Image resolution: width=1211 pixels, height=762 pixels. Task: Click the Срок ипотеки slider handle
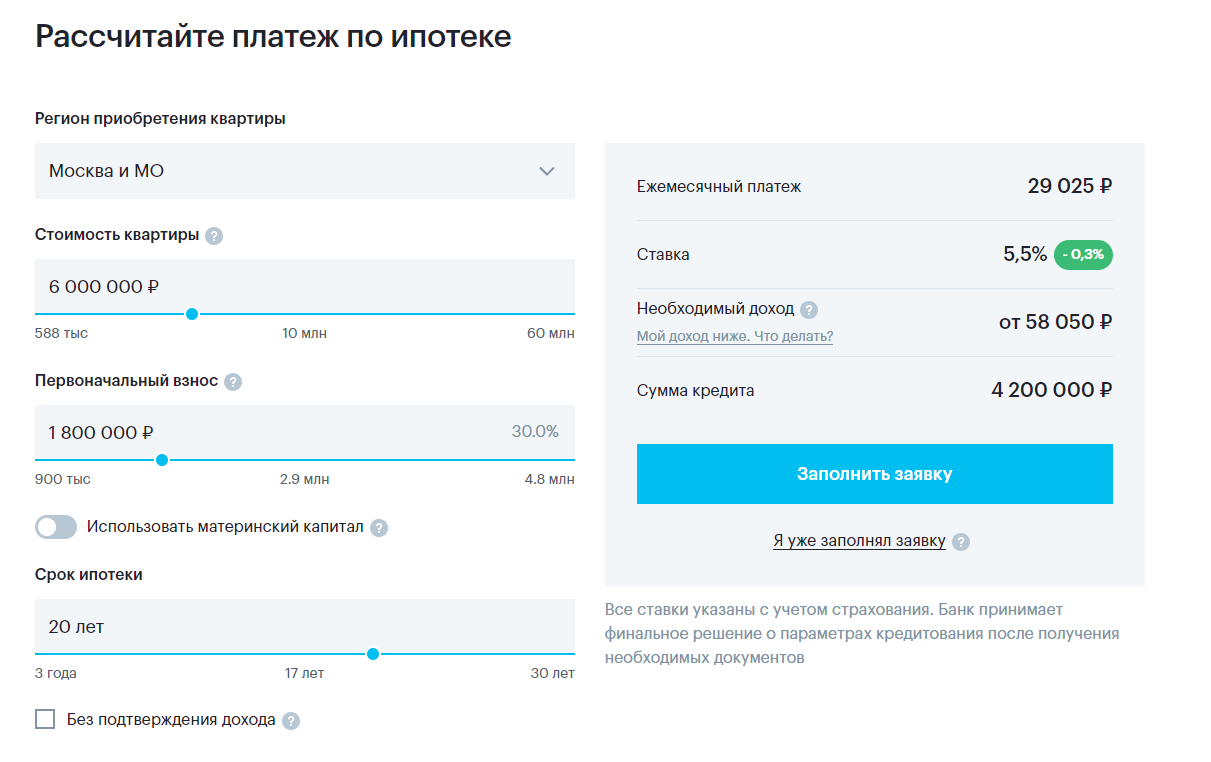(373, 654)
